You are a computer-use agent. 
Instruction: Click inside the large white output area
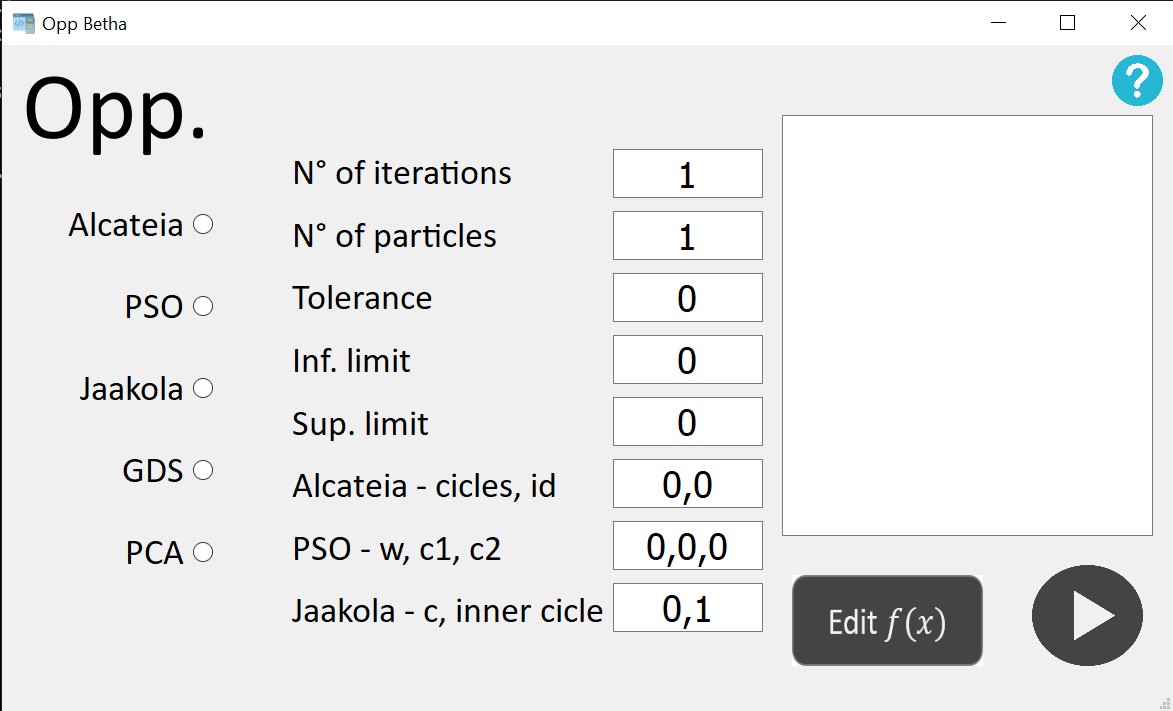(x=966, y=325)
